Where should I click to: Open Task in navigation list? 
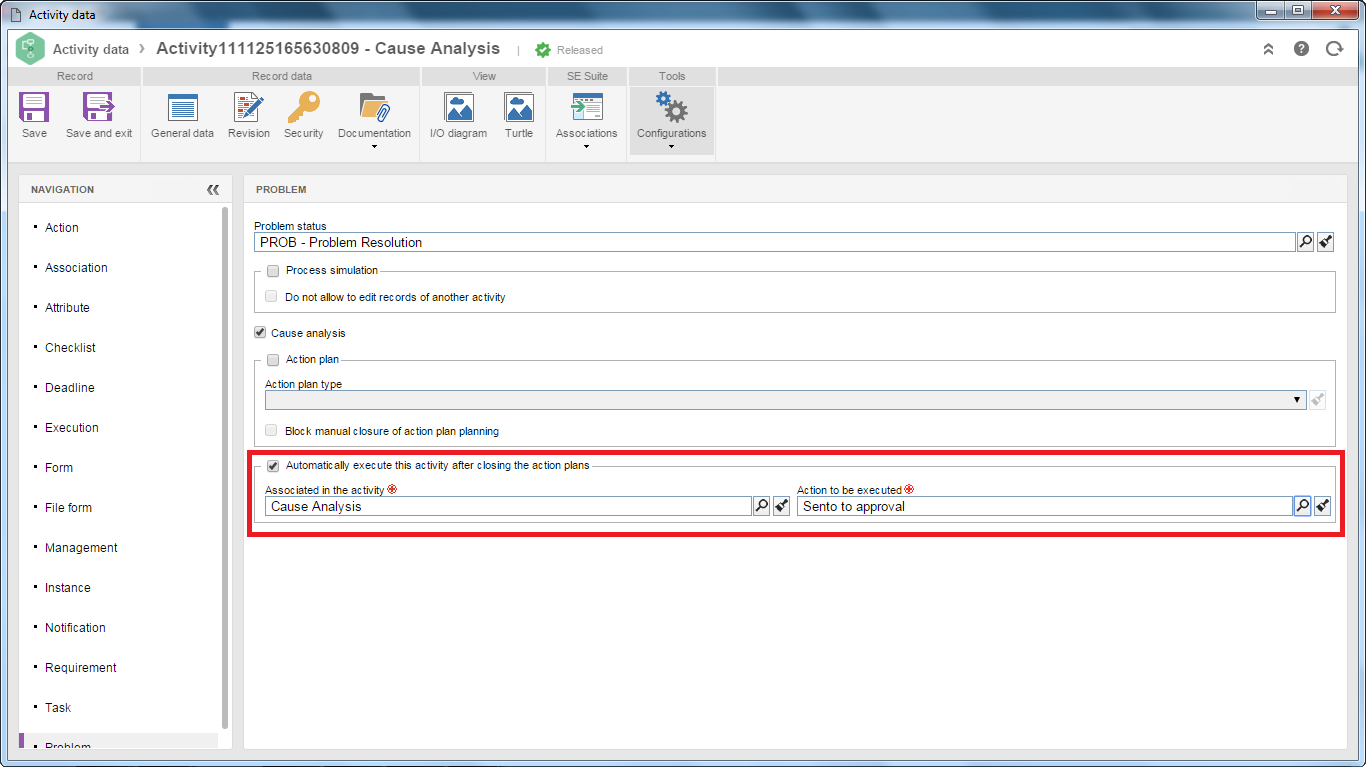pyautogui.click(x=58, y=708)
